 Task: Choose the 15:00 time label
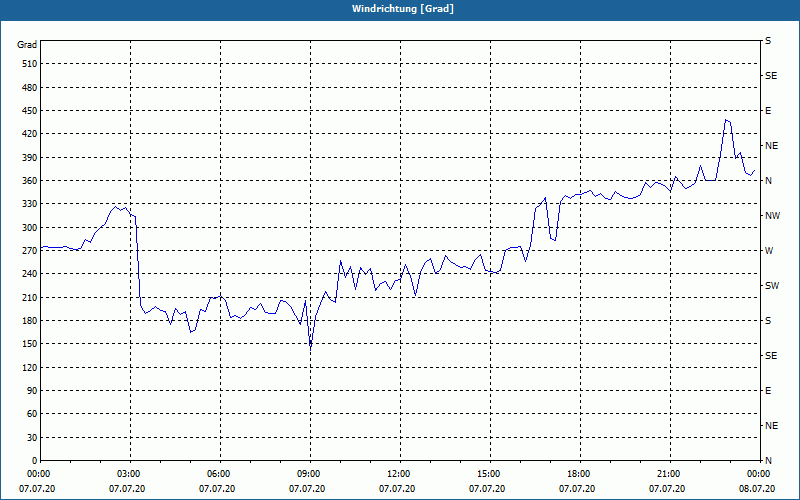488,474
